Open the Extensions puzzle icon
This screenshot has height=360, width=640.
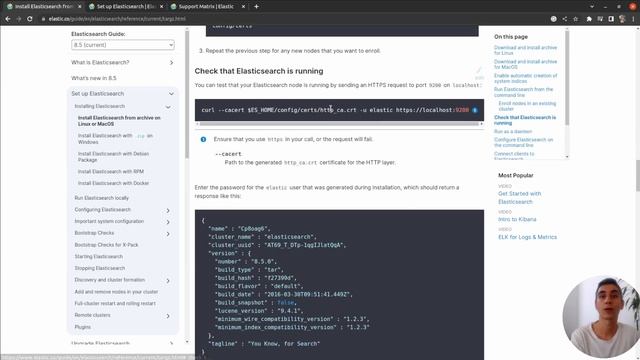coord(589,19)
